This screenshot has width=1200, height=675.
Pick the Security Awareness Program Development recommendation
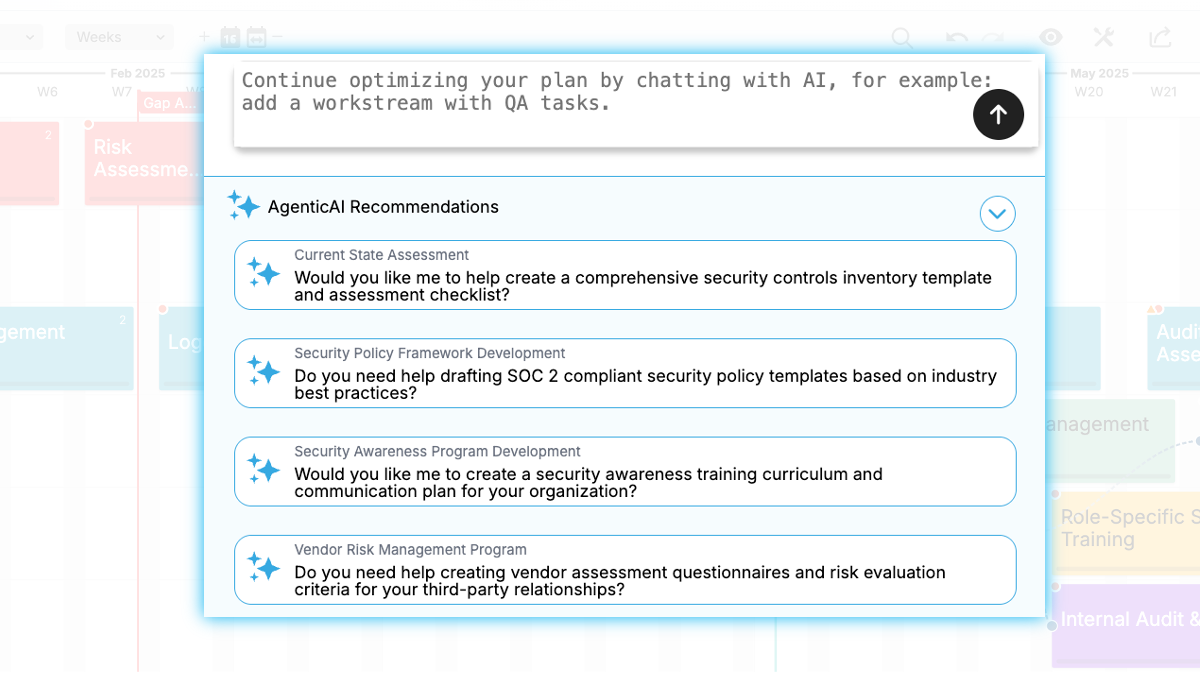(625, 471)
